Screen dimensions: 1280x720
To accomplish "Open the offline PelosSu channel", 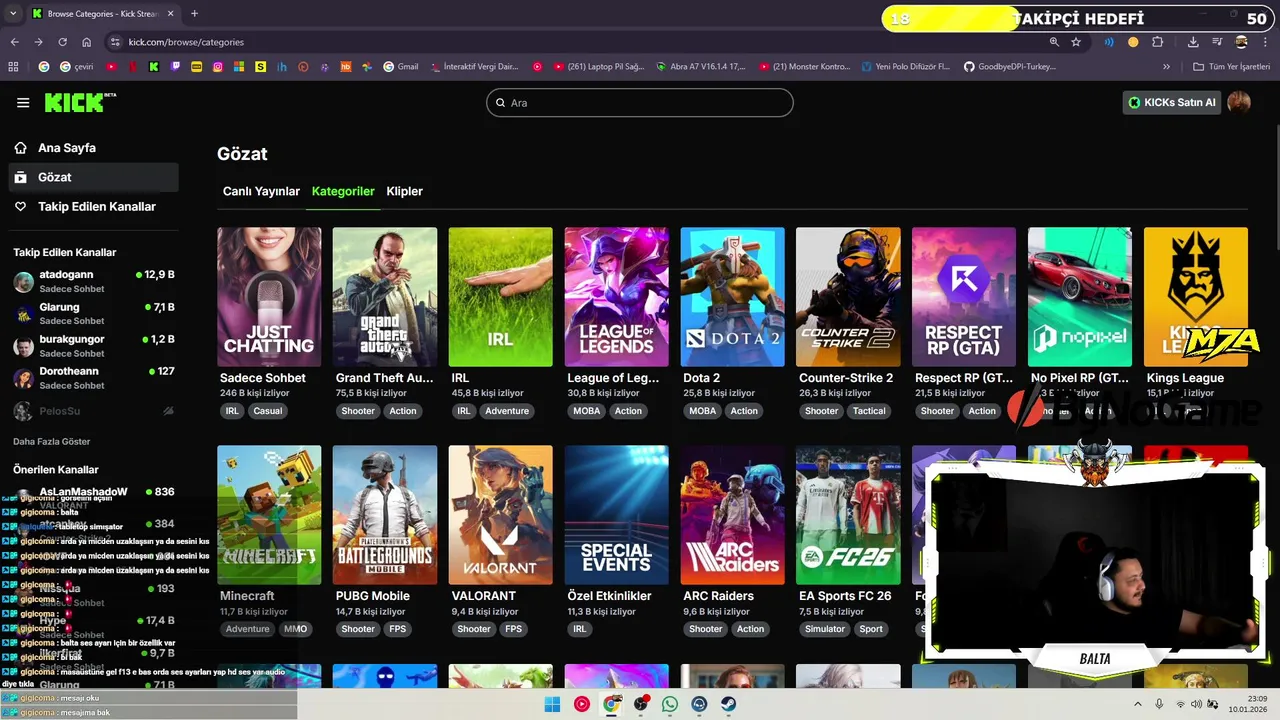I will 95,411.
